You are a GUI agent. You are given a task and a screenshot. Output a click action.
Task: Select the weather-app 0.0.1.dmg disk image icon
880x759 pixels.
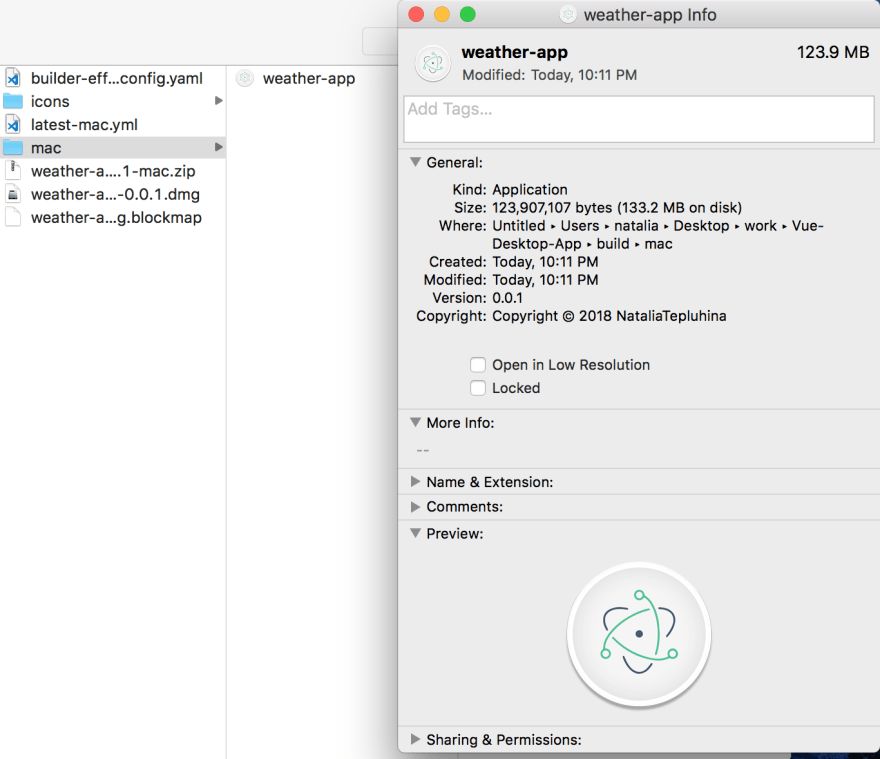[13, 194]
